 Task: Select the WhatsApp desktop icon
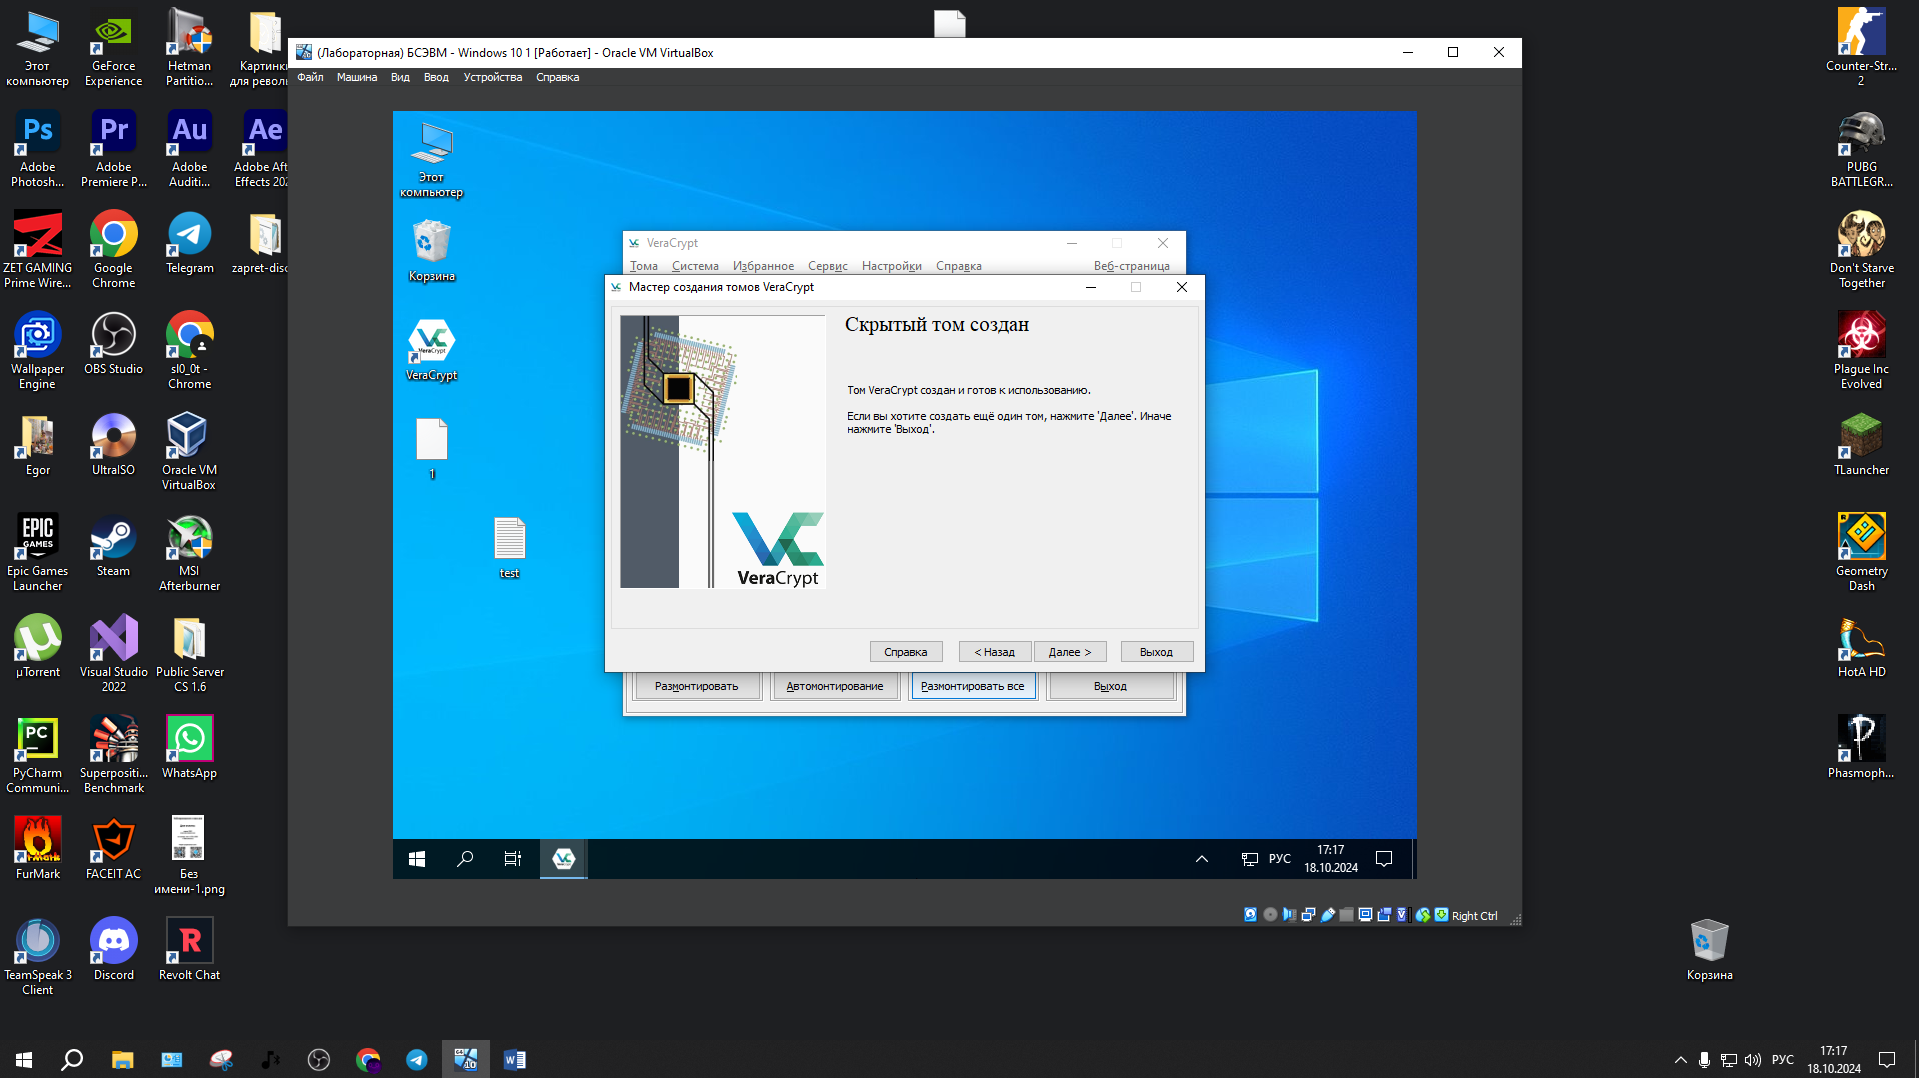190,748
